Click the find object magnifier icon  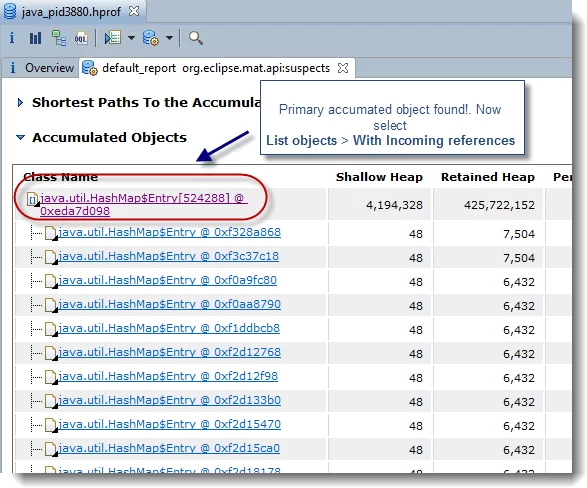tap(195, 38)
